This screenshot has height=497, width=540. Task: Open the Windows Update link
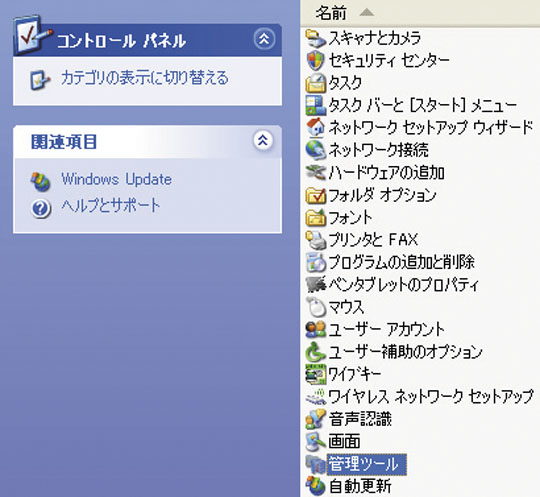click(116, 179)
